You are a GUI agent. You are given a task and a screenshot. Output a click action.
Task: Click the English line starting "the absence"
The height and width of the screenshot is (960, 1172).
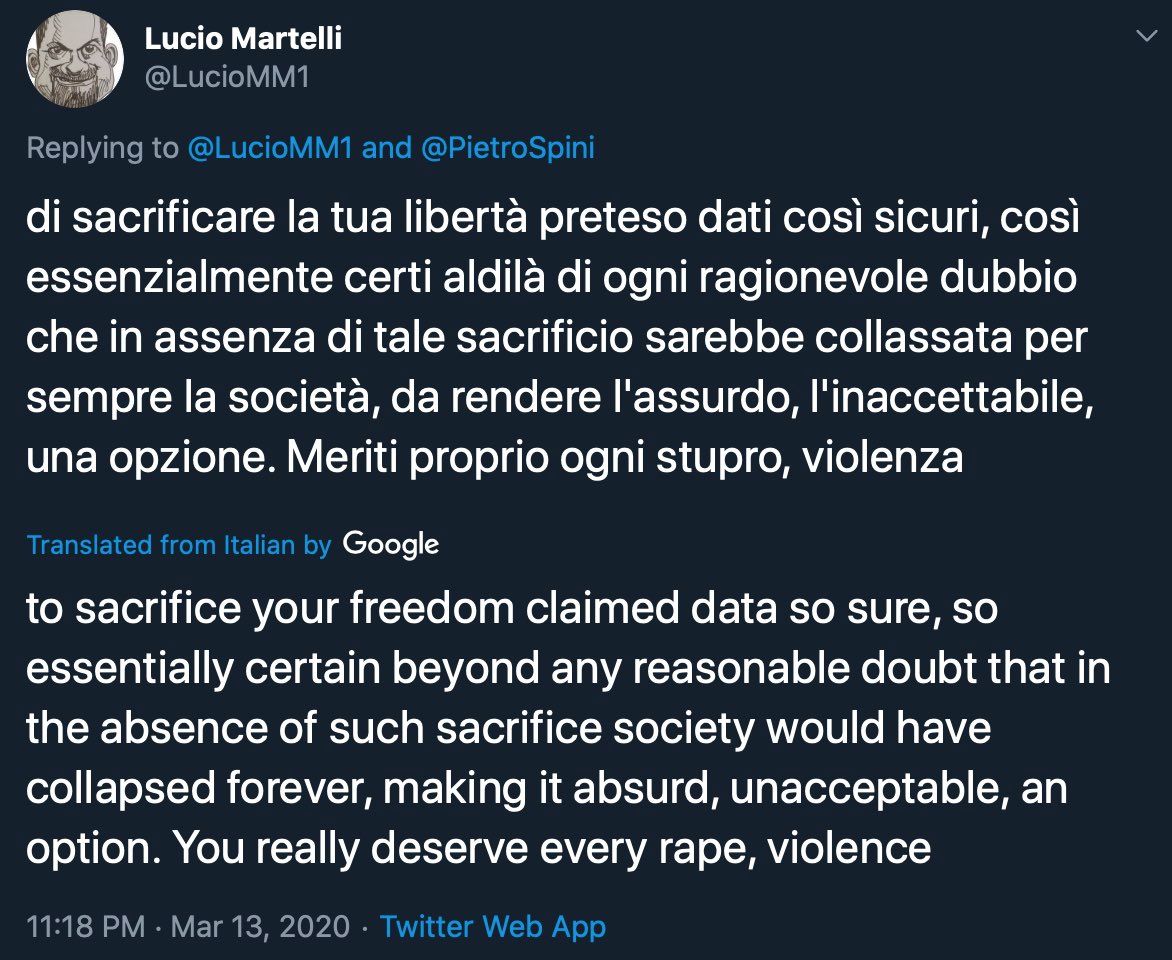[508, 729]
